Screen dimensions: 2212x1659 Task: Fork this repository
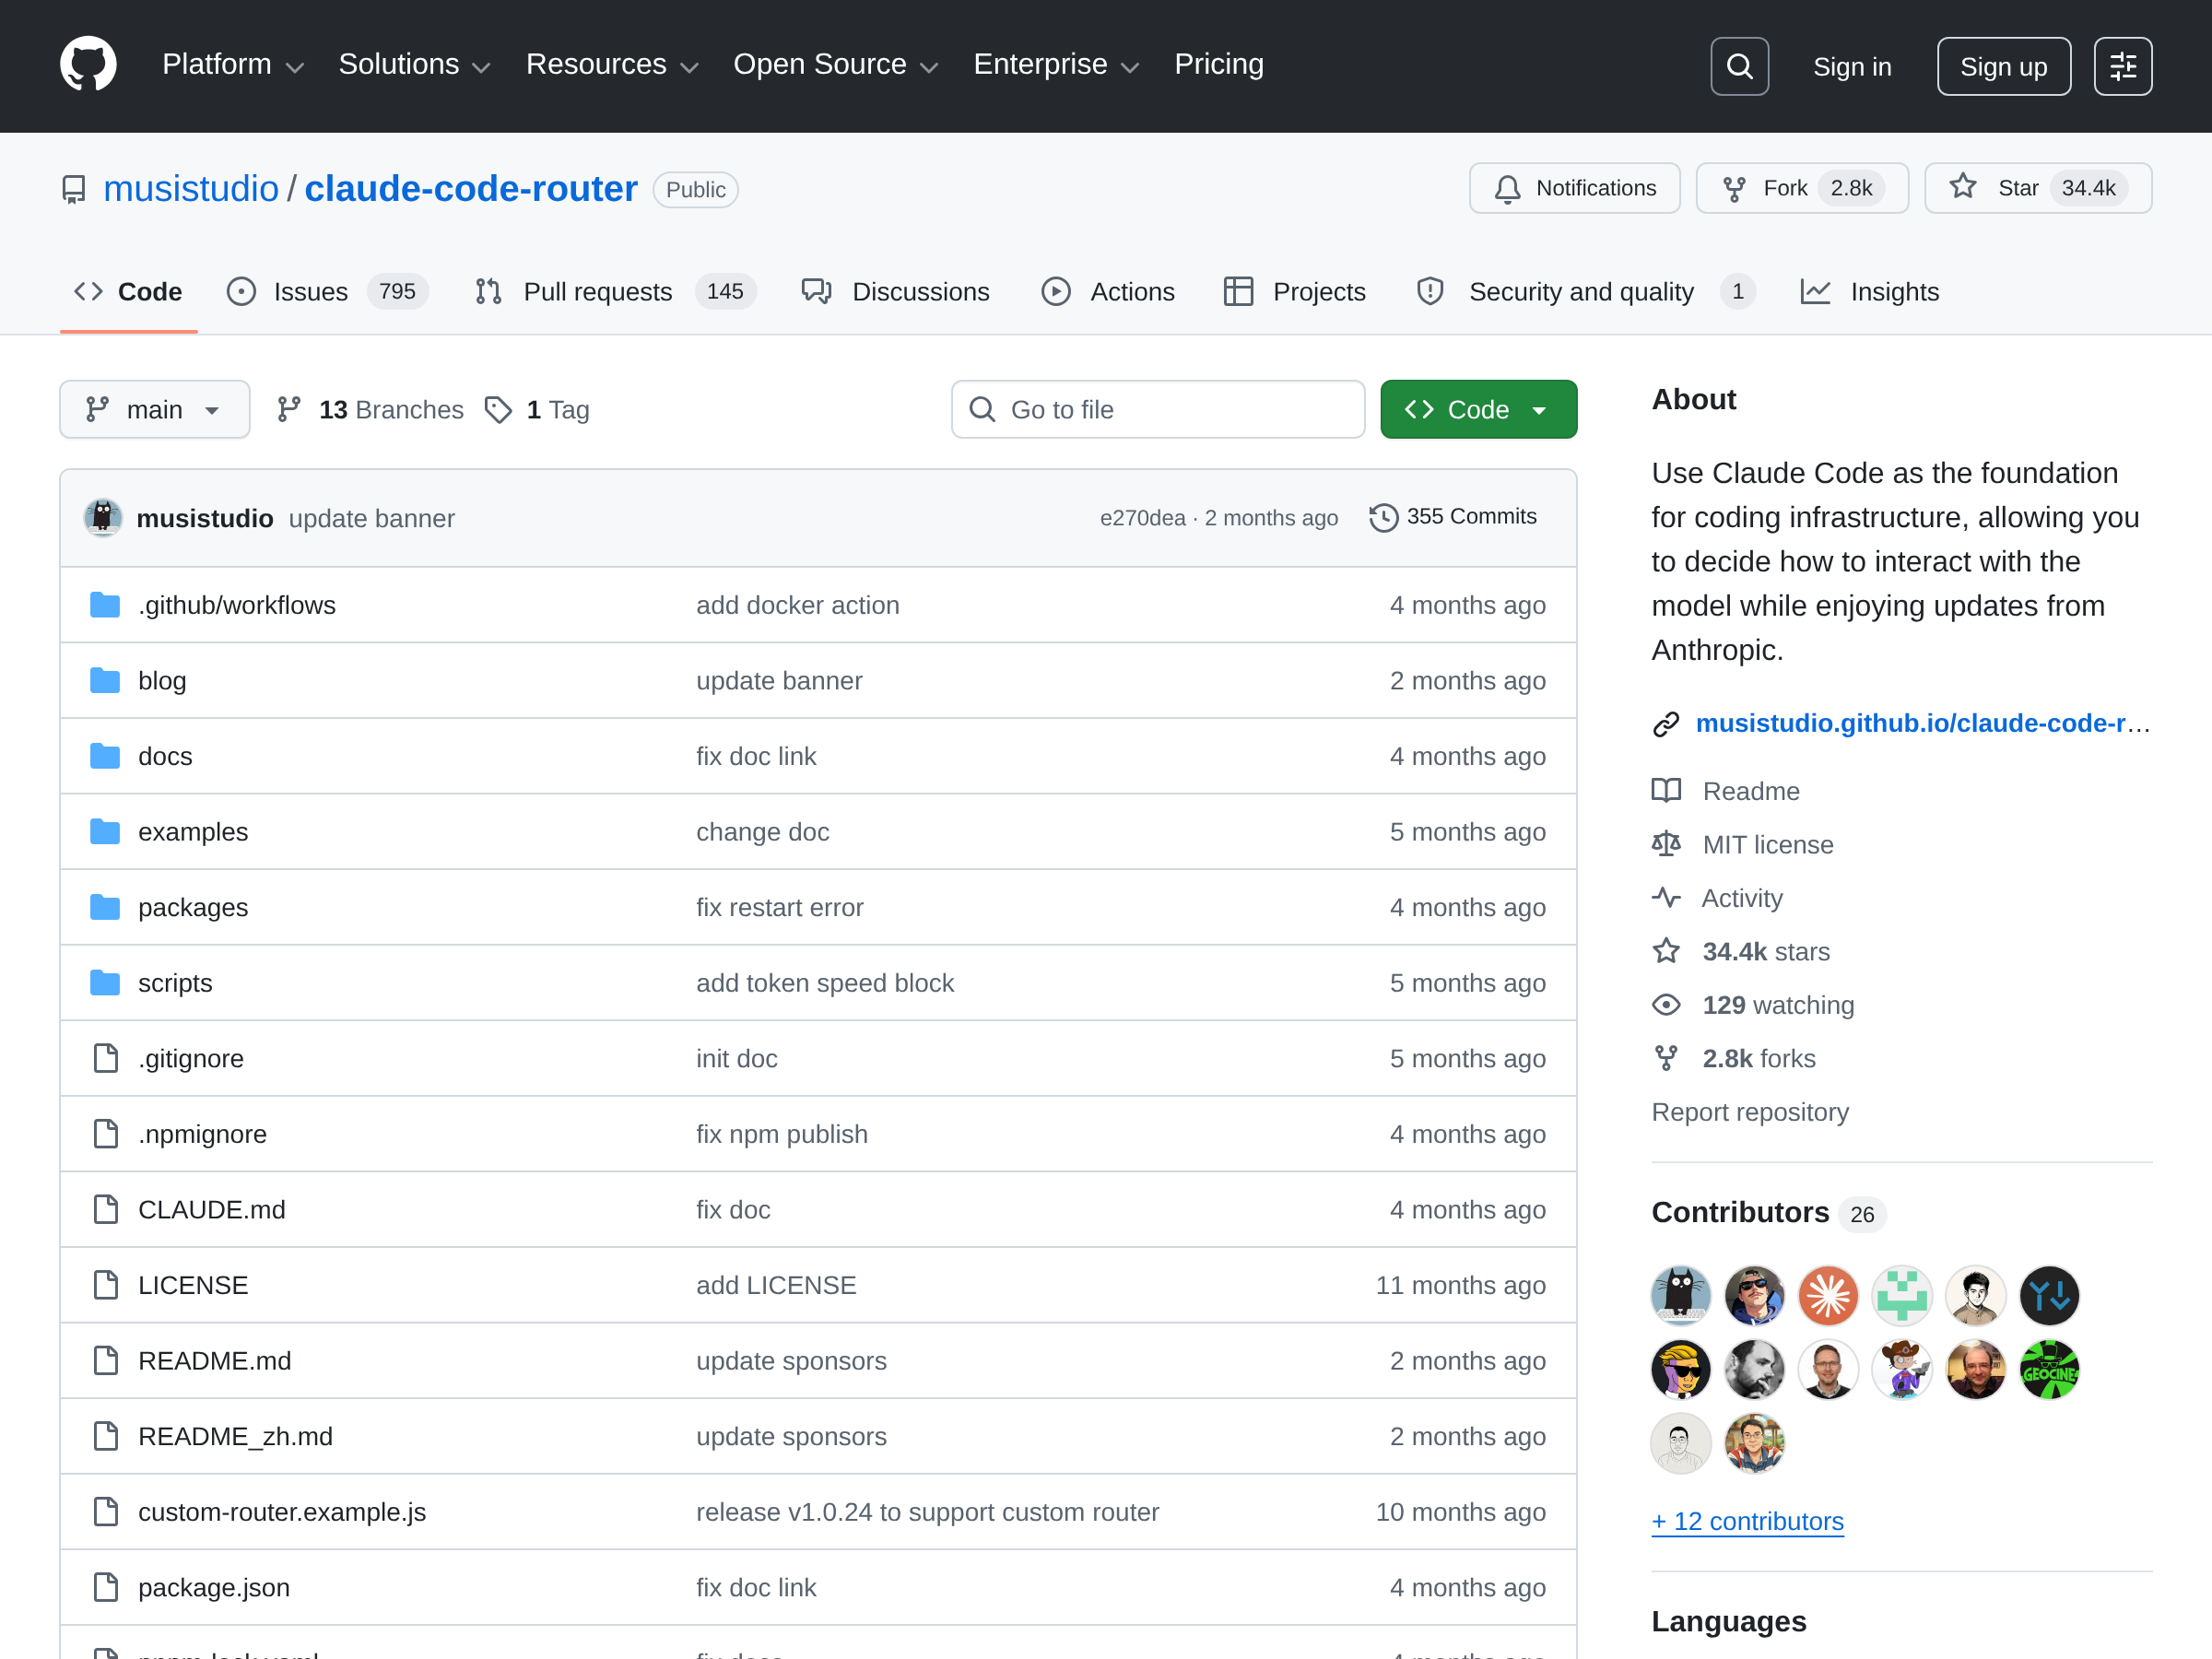[x=1802, y=188]
